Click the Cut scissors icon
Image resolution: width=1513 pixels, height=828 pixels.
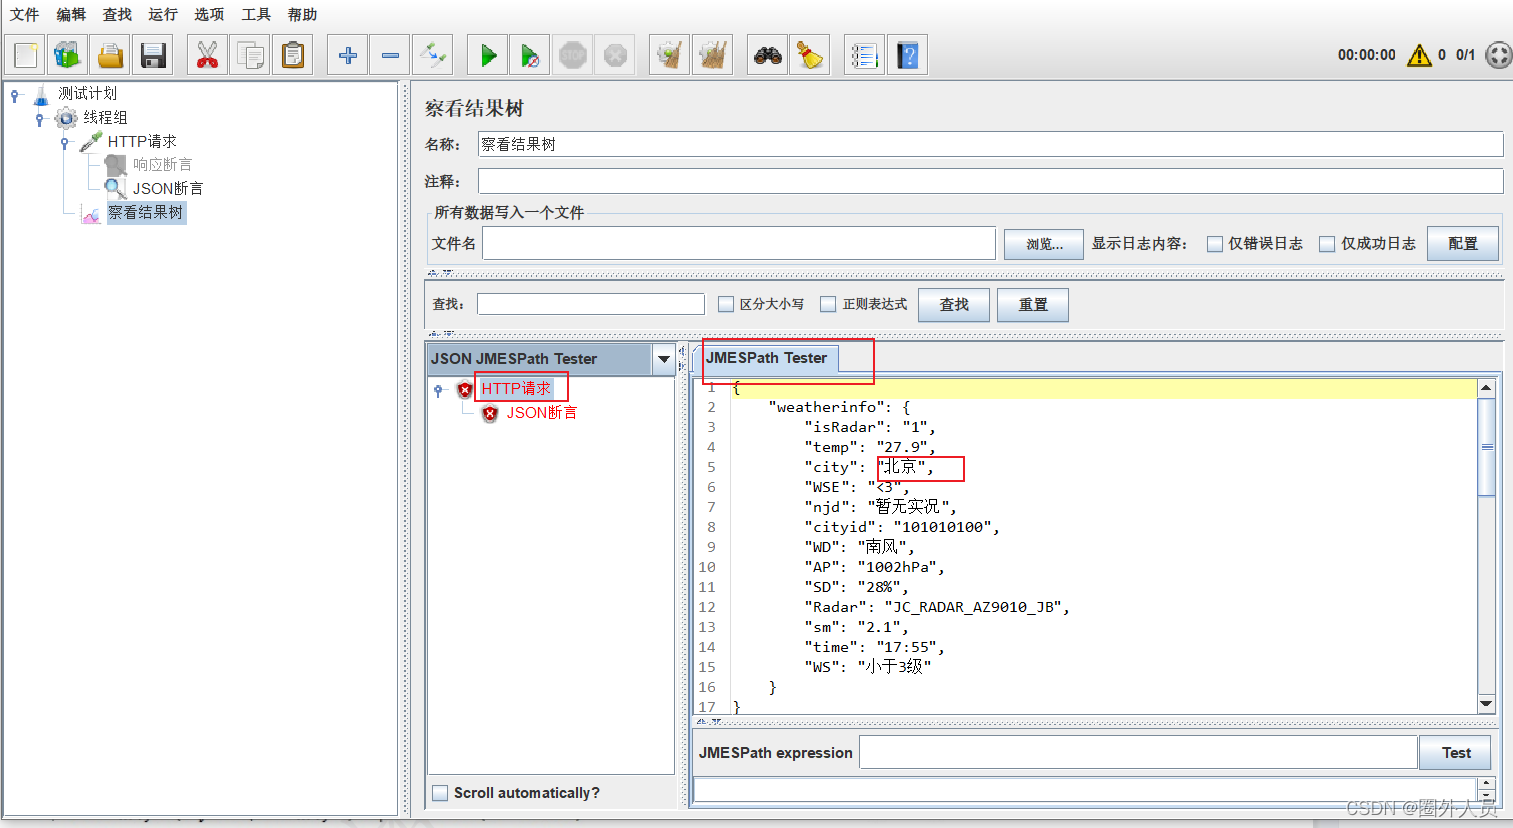coord(207,55)
